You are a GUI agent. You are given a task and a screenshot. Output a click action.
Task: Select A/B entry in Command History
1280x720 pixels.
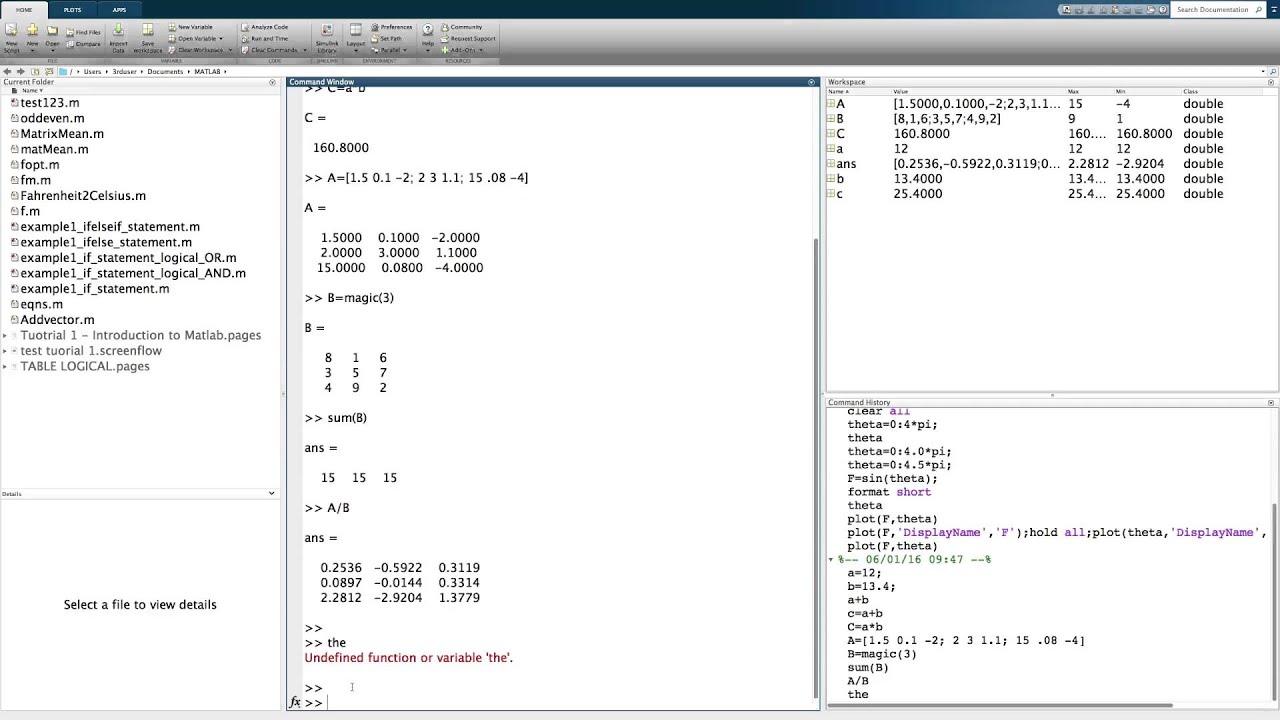point(858,681)
